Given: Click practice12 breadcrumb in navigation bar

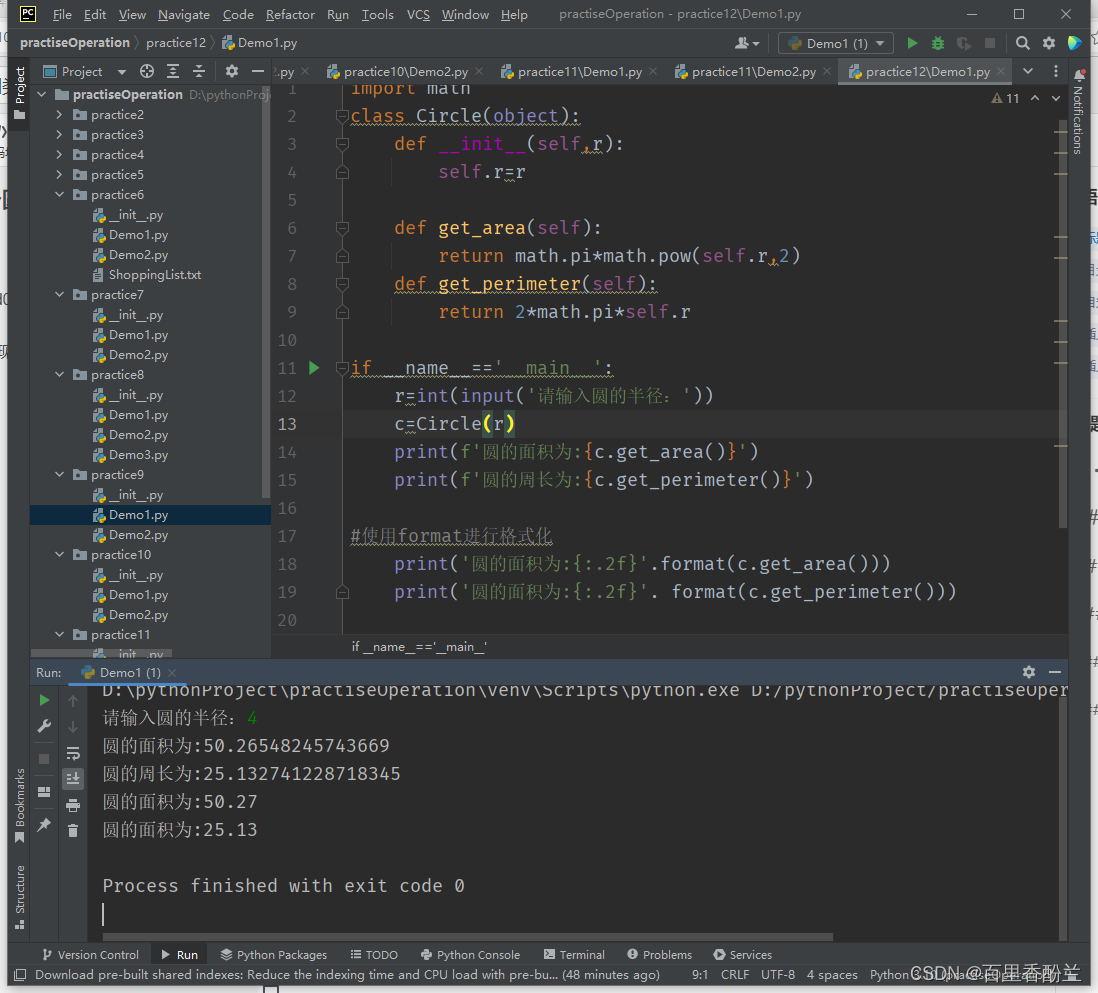Looking at the screenshot, I should [x=176, y=43].
